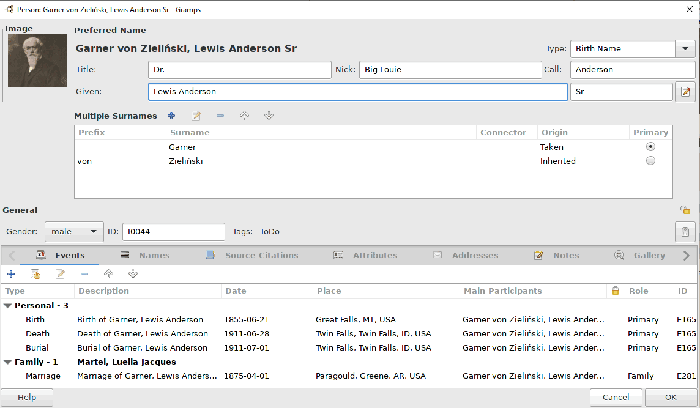Click the Taken origin cell
700x408 pixels.
point(552,147)
